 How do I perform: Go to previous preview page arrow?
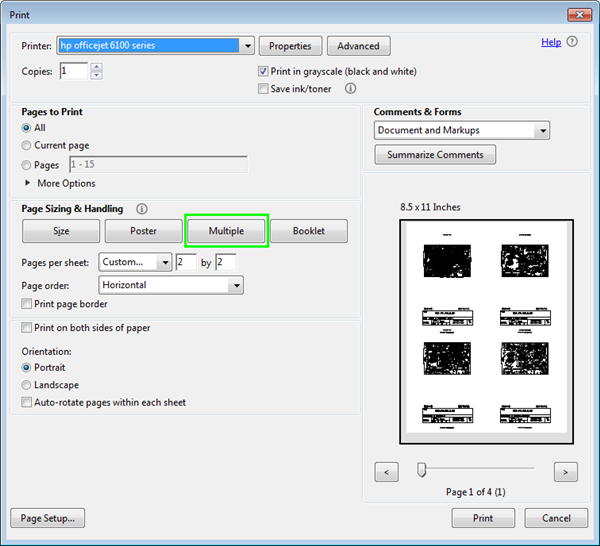pyautogui.click(x=387, y=471)
